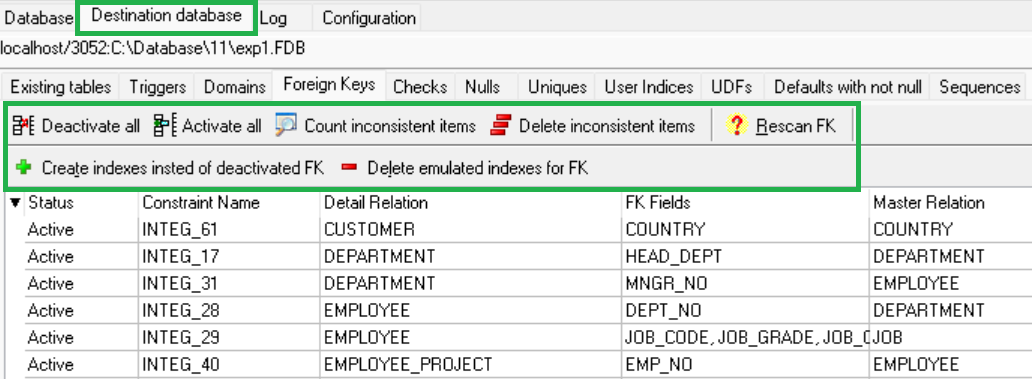Image resolution: width=1032 pixels, height=379 pixels.
Task: Show the Sequences tab
Action: (x=979, y=87)
